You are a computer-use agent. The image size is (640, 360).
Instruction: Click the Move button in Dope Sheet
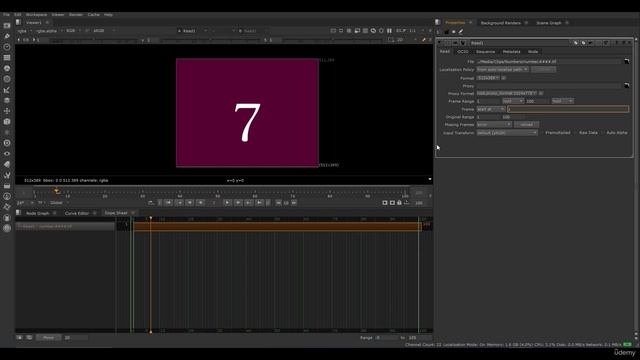point(48,338)
